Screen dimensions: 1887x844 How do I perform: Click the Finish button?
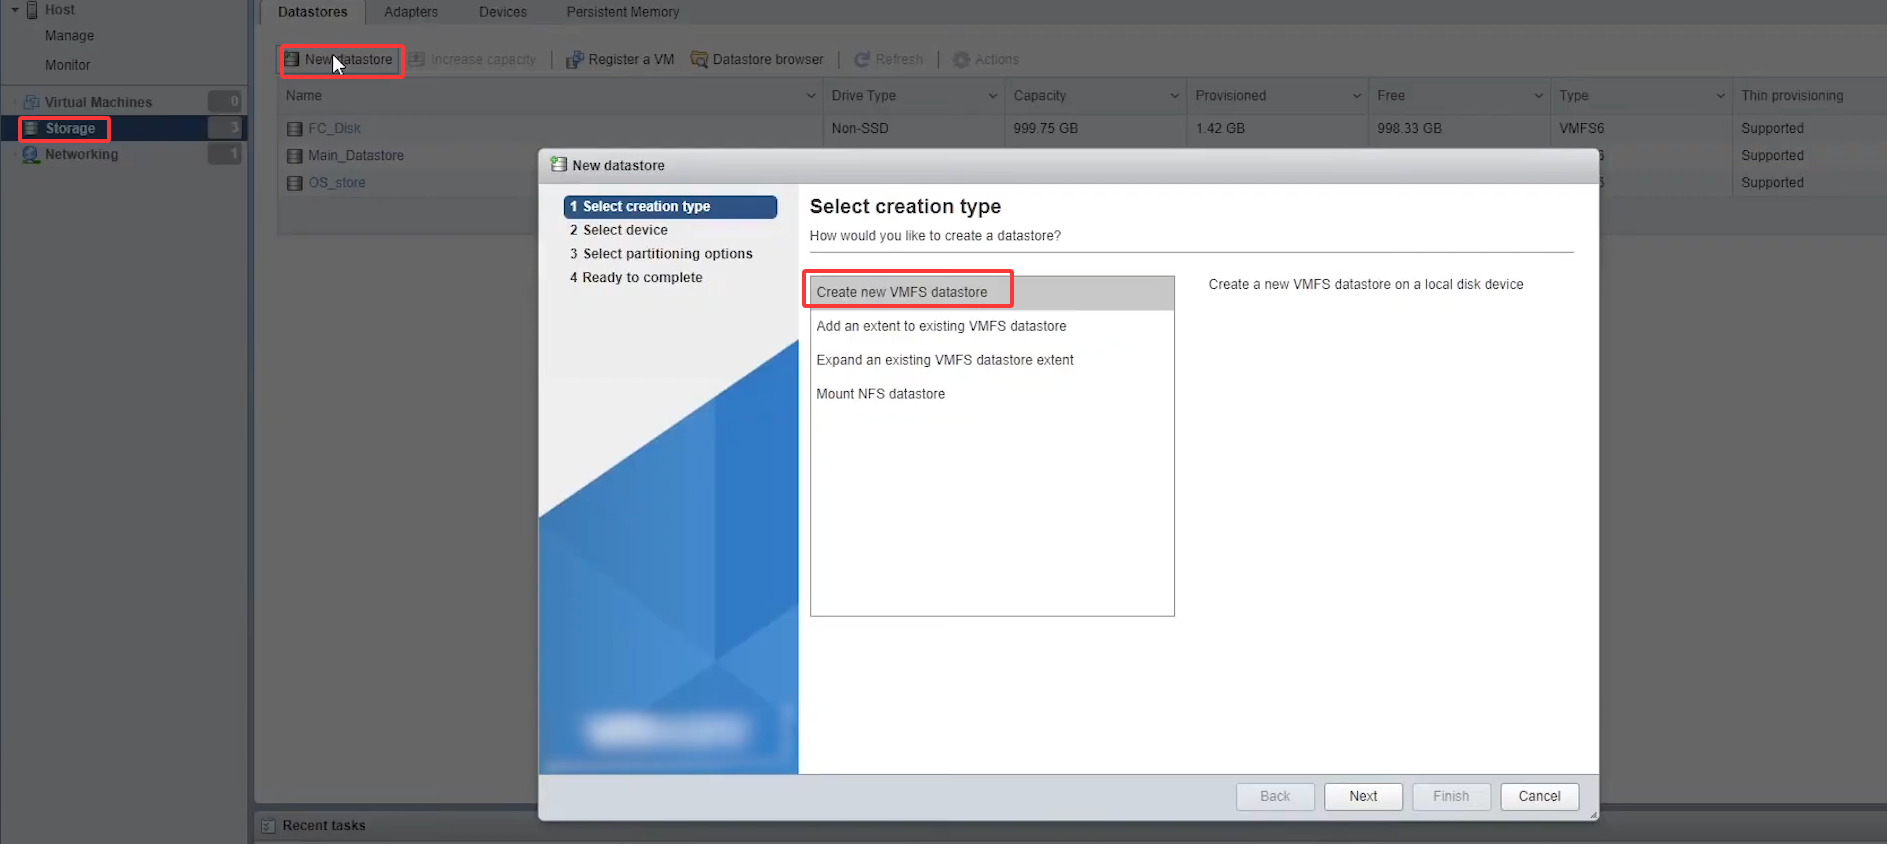point(1451,797)
